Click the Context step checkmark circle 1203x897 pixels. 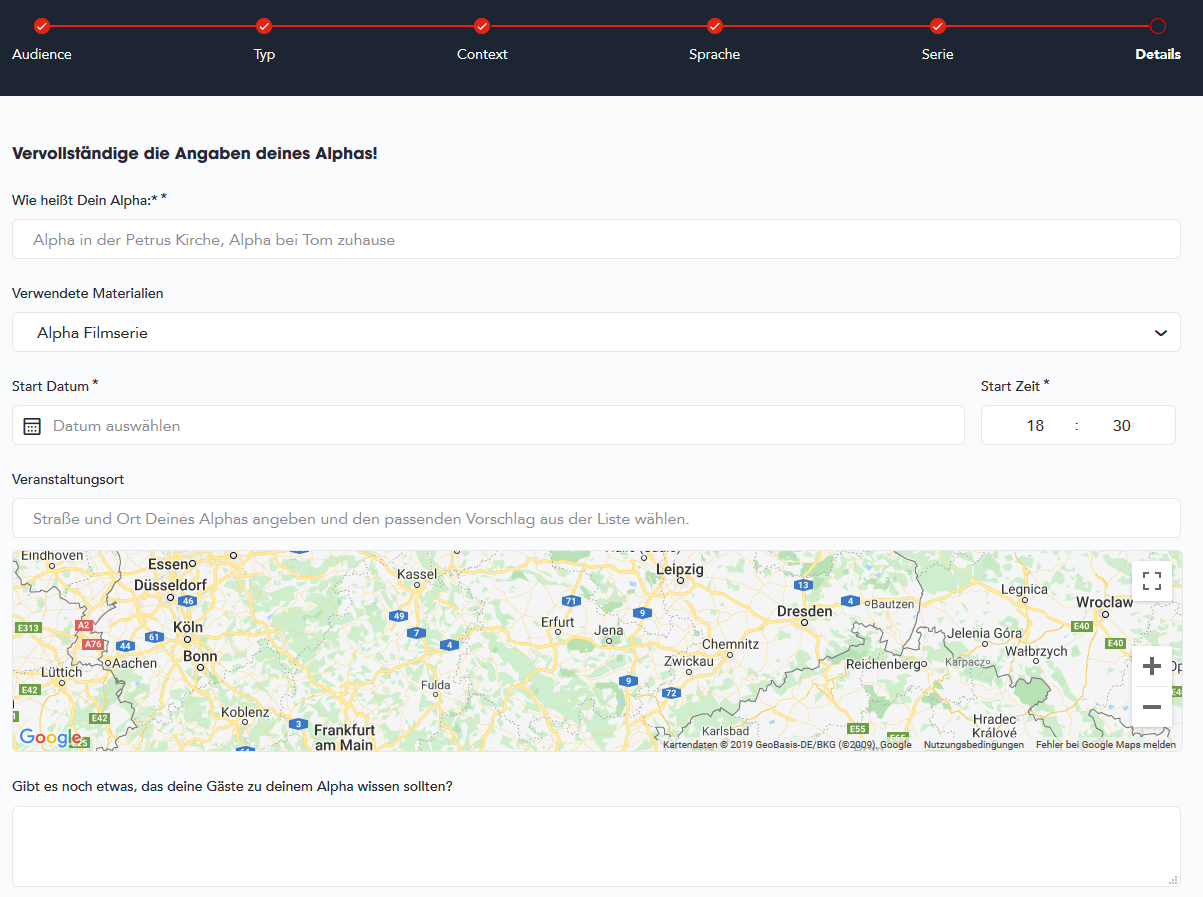(x=482, y=26)
